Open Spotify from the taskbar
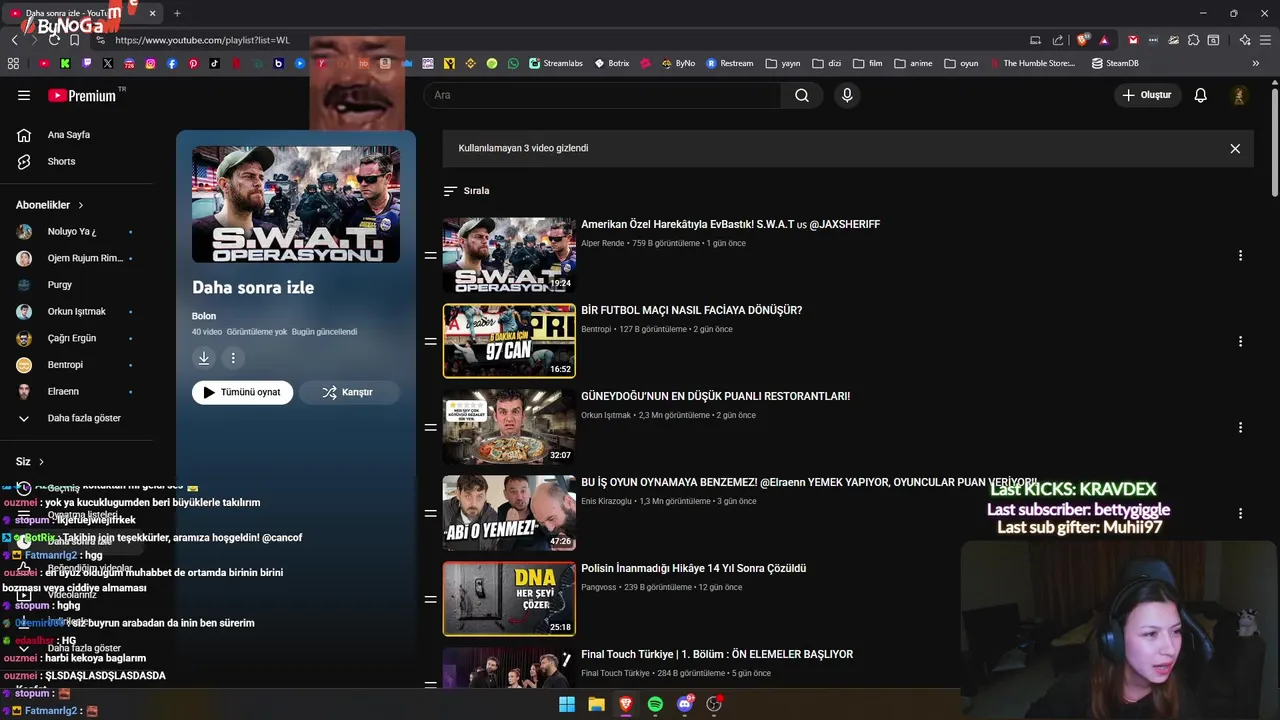1280x720 pixels. tap(655, 704)
